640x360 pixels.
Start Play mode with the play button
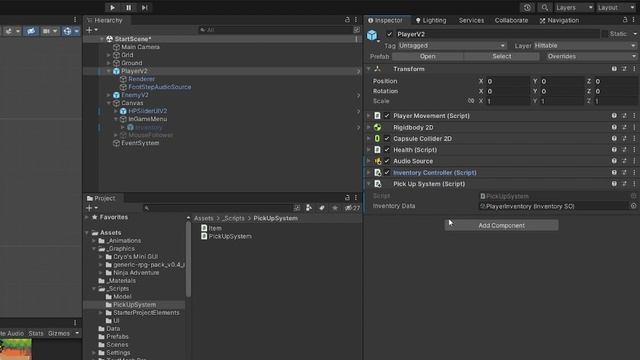(x=112, y=7)
